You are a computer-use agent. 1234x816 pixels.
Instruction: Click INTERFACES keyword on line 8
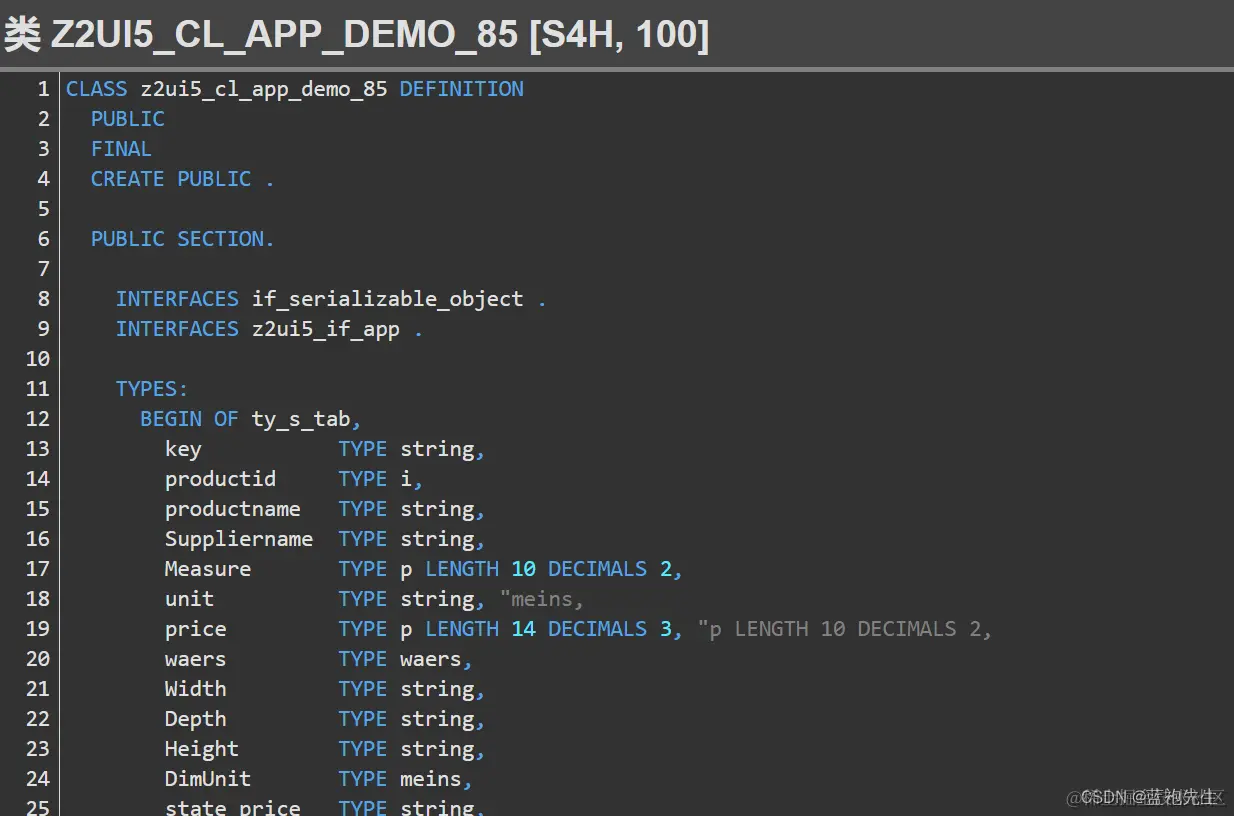pos(177,299)
